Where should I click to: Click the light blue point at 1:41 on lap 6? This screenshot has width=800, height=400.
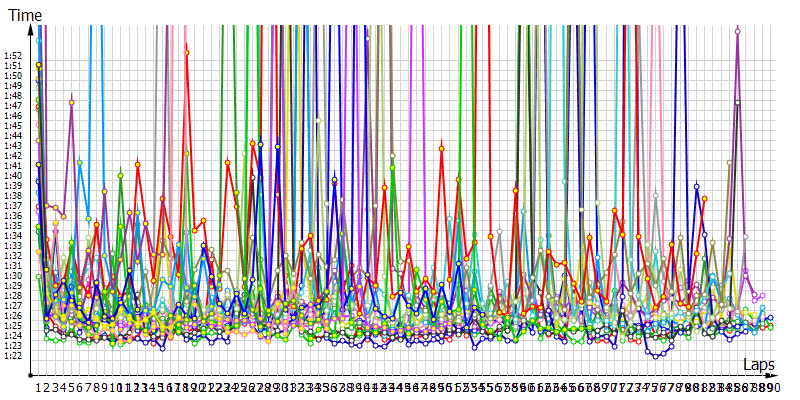point(80,162)
